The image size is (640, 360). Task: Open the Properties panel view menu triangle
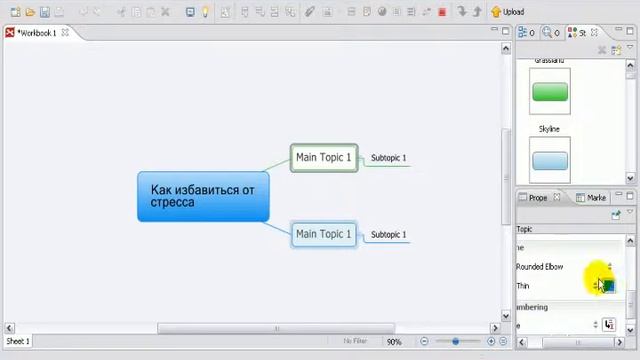(x=630, y=212)
